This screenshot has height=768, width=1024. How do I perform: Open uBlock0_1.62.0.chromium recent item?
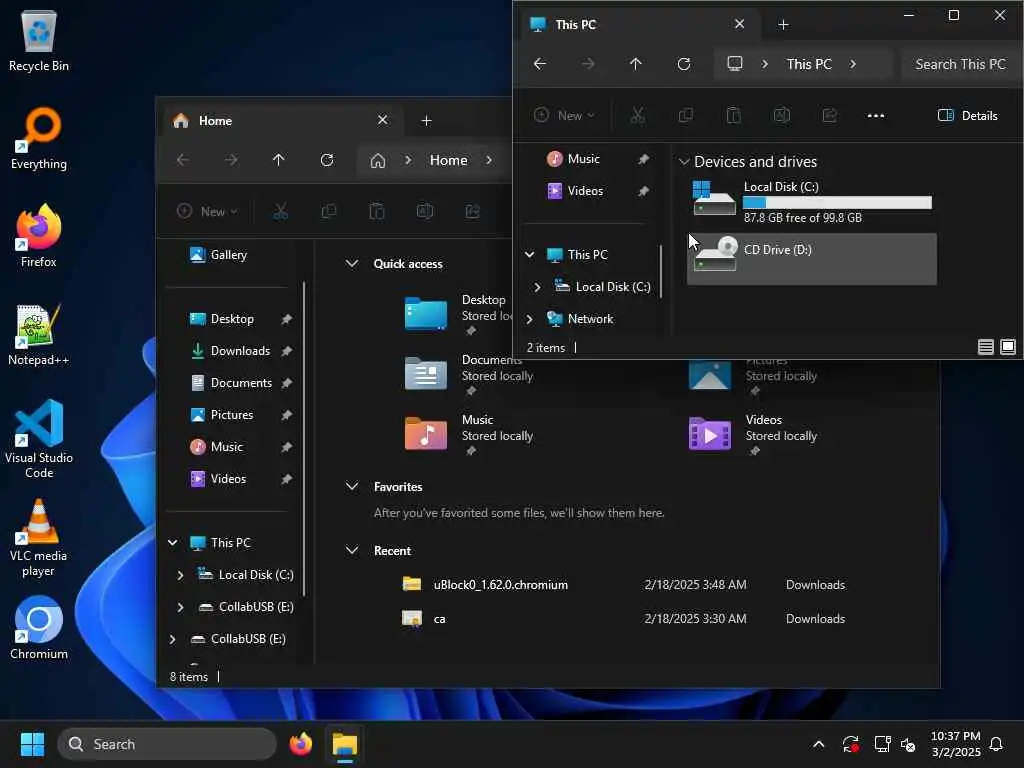501,585
